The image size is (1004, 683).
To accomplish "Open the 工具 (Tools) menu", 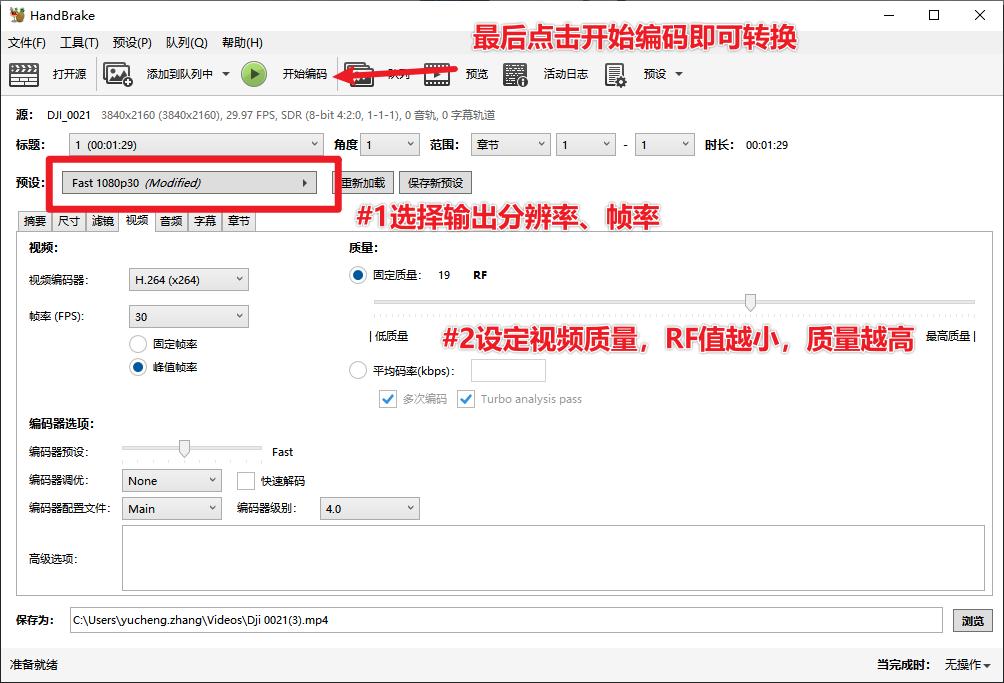I will (78, 44).
